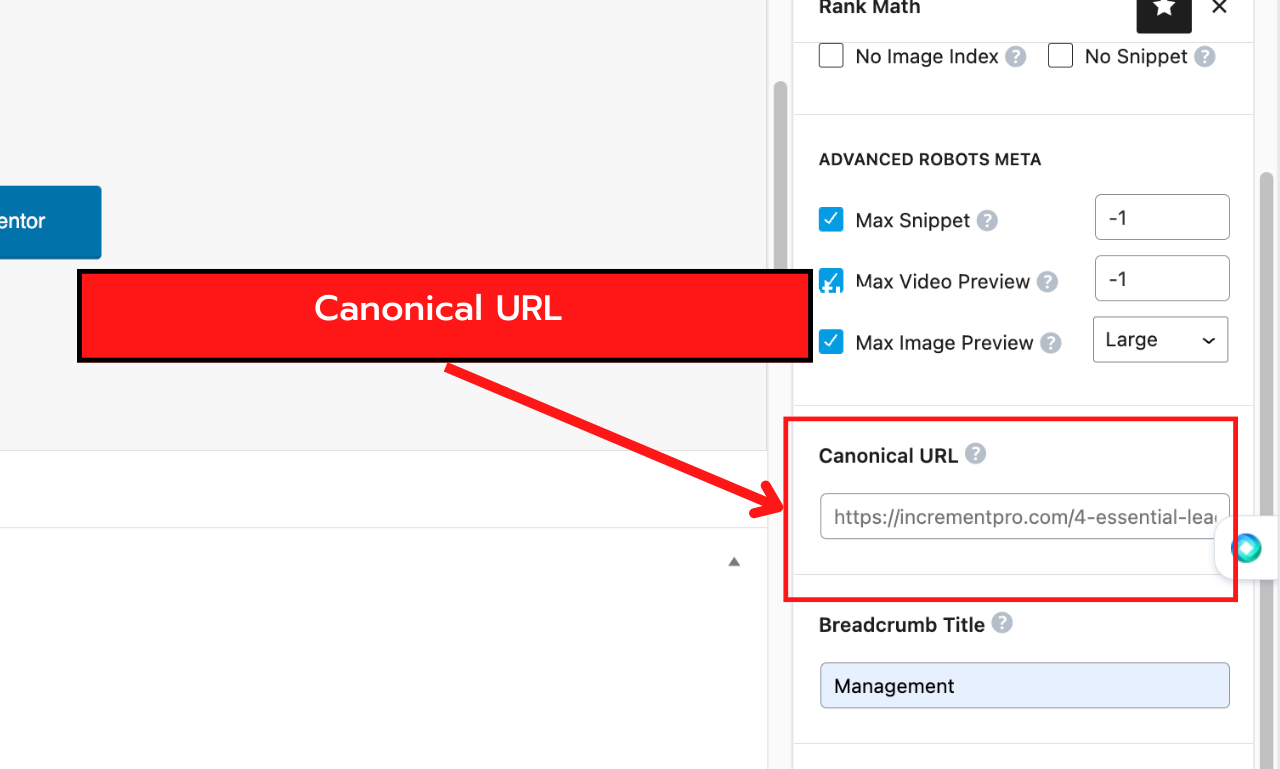Open the Canonical URL help icon

[x=975, y=453]
